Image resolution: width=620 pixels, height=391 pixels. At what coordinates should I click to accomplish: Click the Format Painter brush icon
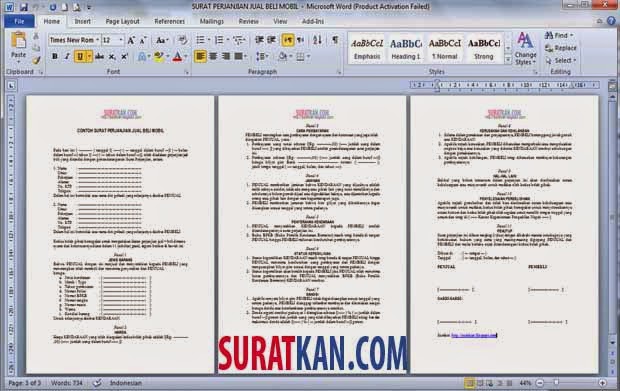tap(36, 60)
